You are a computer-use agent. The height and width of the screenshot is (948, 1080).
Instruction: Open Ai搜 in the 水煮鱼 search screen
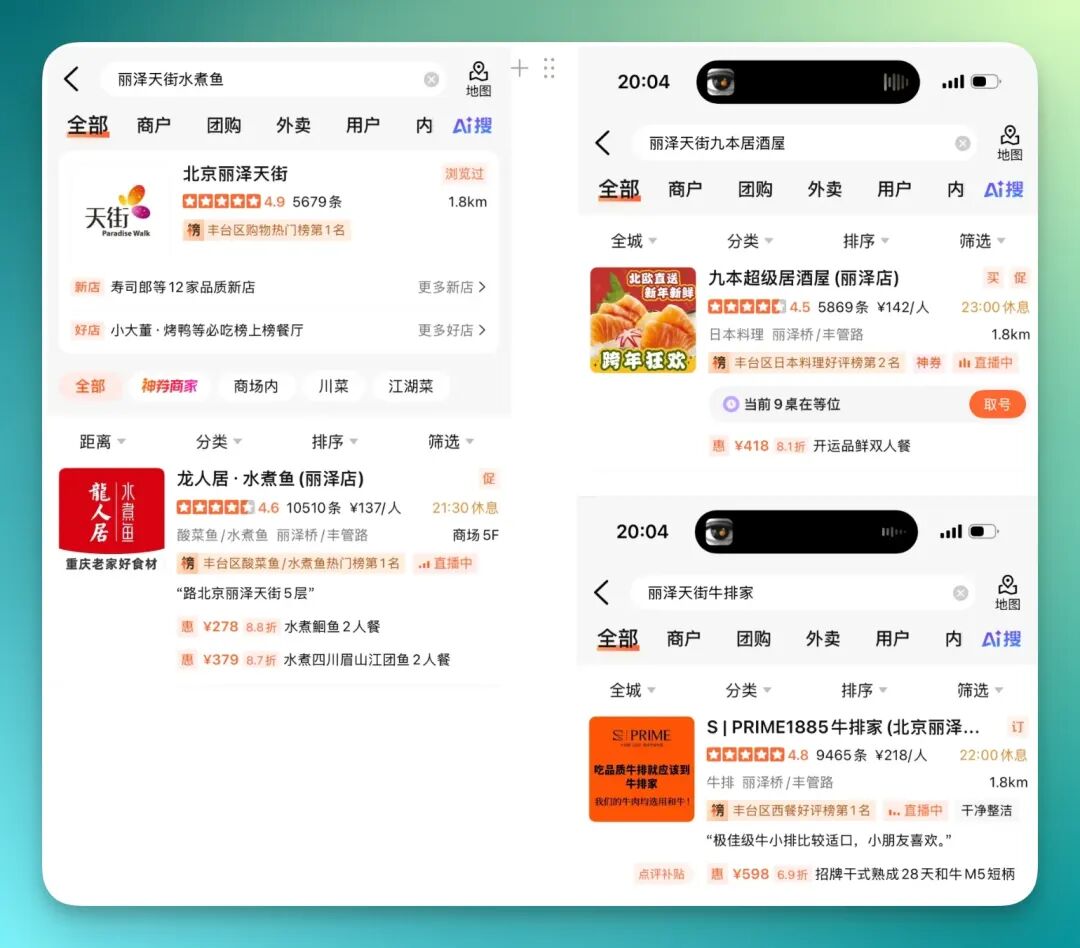point(472,125)
